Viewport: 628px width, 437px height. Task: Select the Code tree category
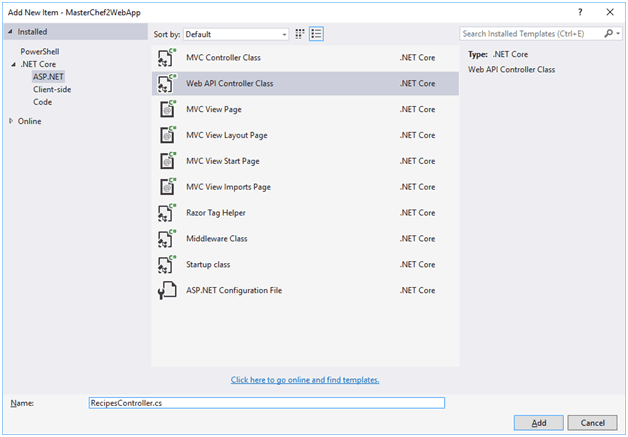[42, 102]
